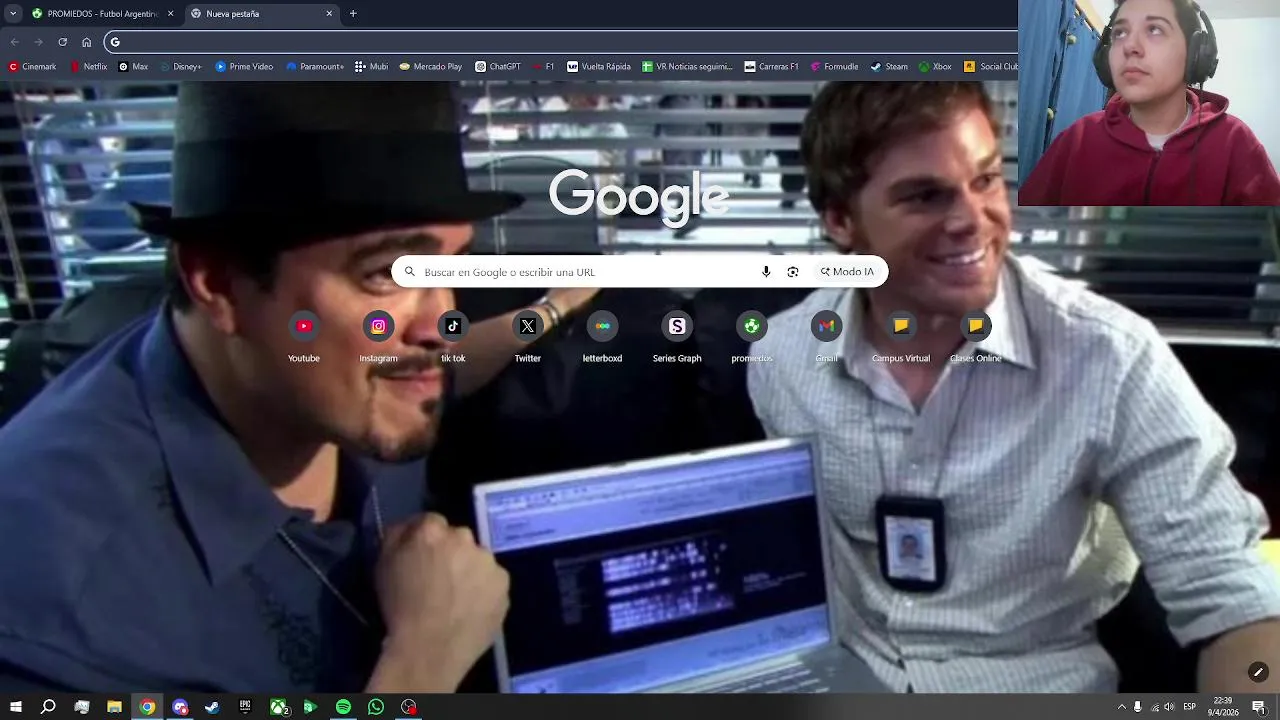Click the Chrome taskbar icon

(x=147, y=707)
